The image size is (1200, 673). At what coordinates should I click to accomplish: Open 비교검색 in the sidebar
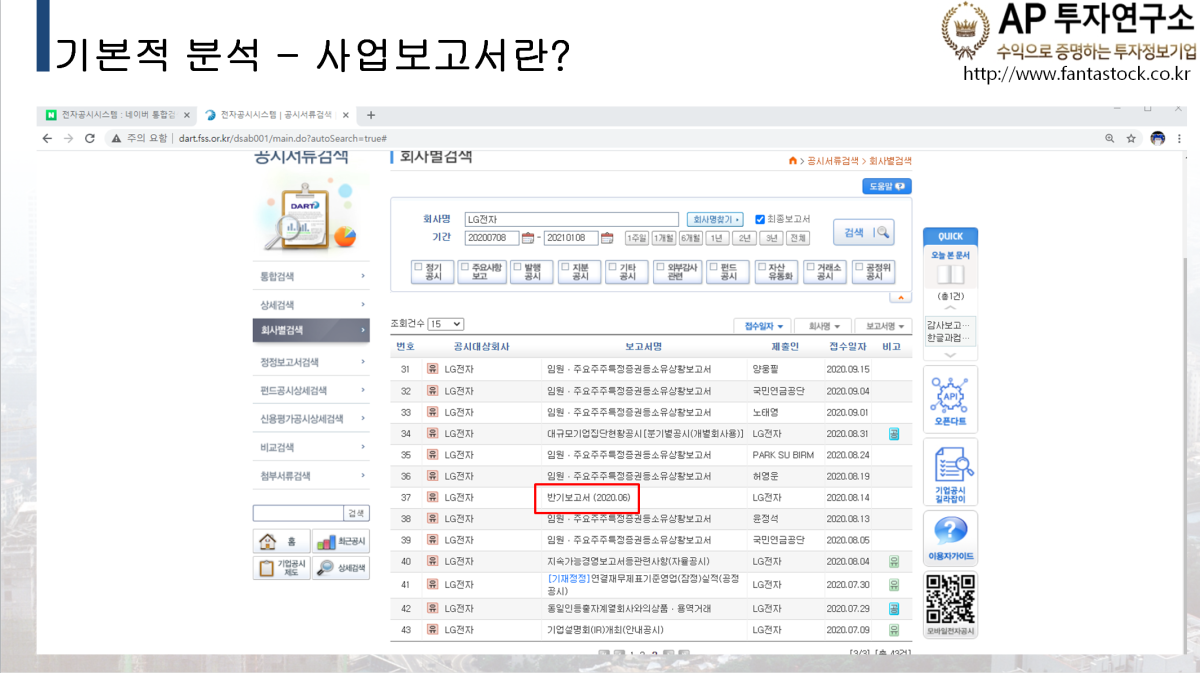tap(312, 447)
